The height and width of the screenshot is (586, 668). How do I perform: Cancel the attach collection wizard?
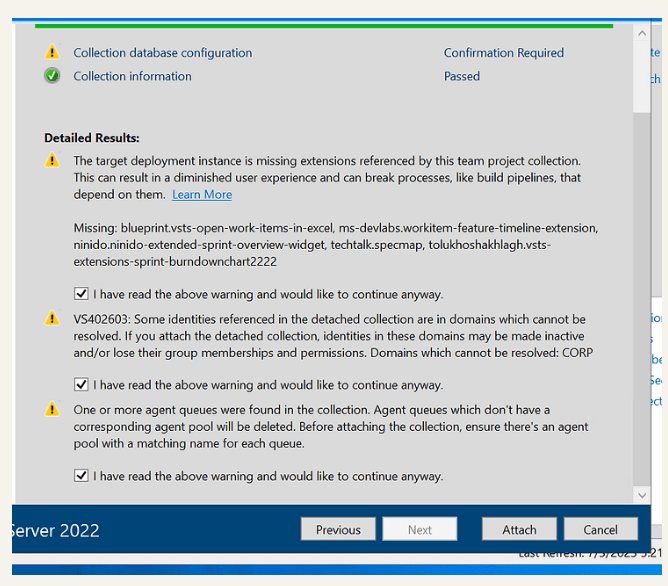[601, 529]
